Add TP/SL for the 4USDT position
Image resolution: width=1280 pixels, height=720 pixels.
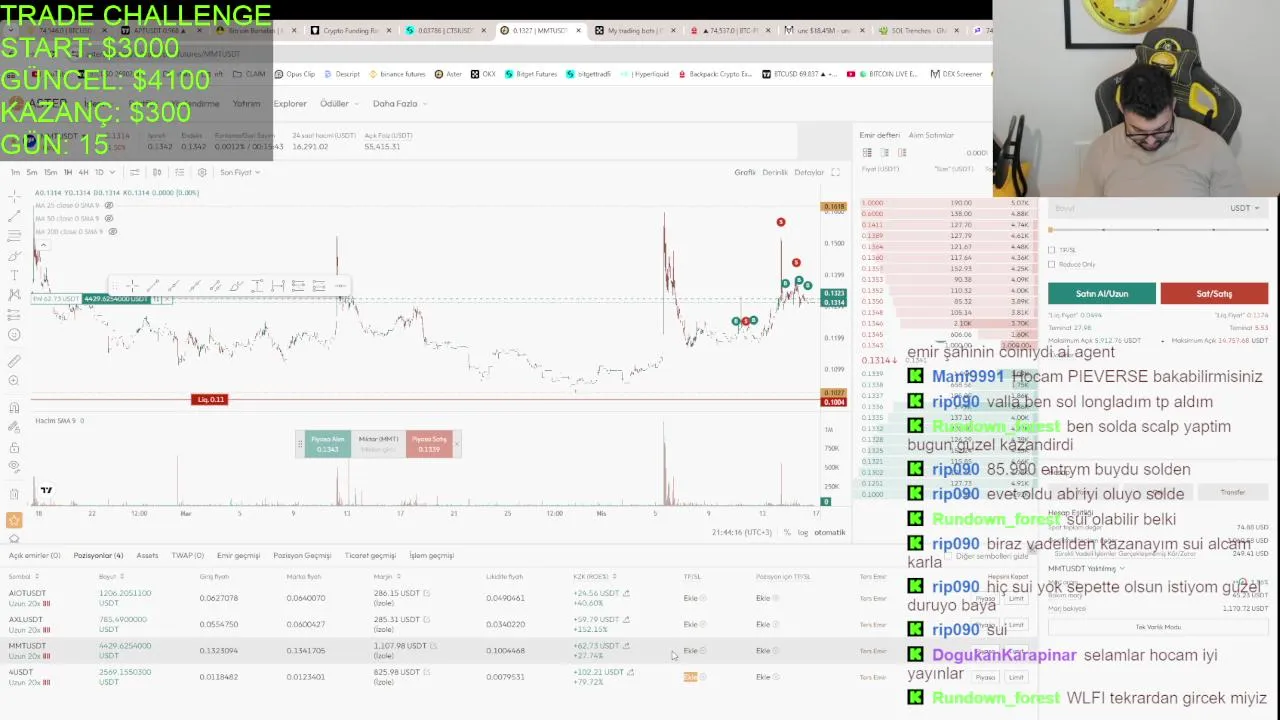(690, 677)
